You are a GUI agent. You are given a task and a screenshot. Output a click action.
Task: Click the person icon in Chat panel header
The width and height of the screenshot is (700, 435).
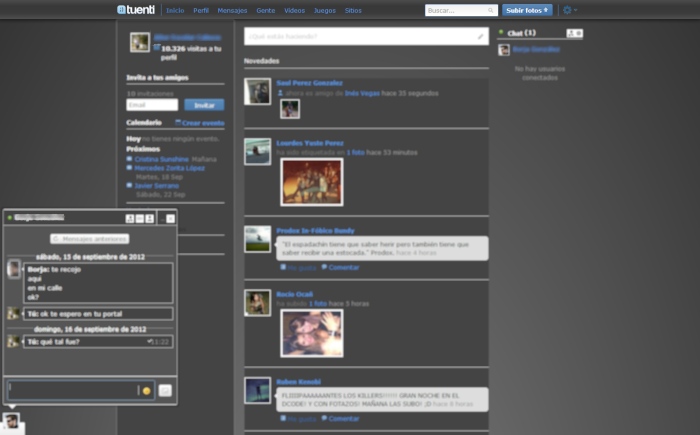[x=571, y=33]
